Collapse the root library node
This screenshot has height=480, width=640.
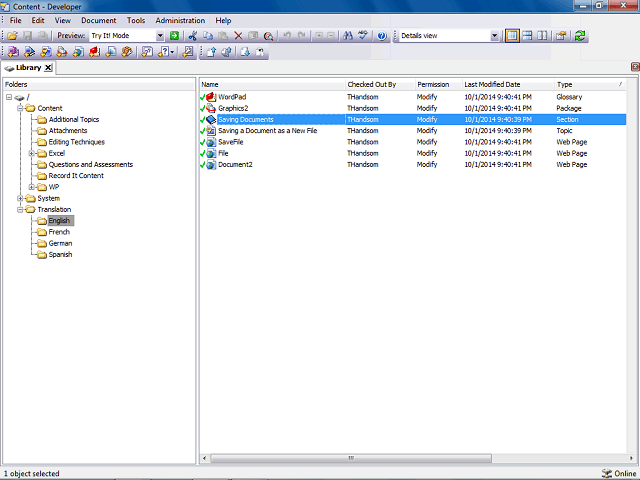tap(9, 97)
